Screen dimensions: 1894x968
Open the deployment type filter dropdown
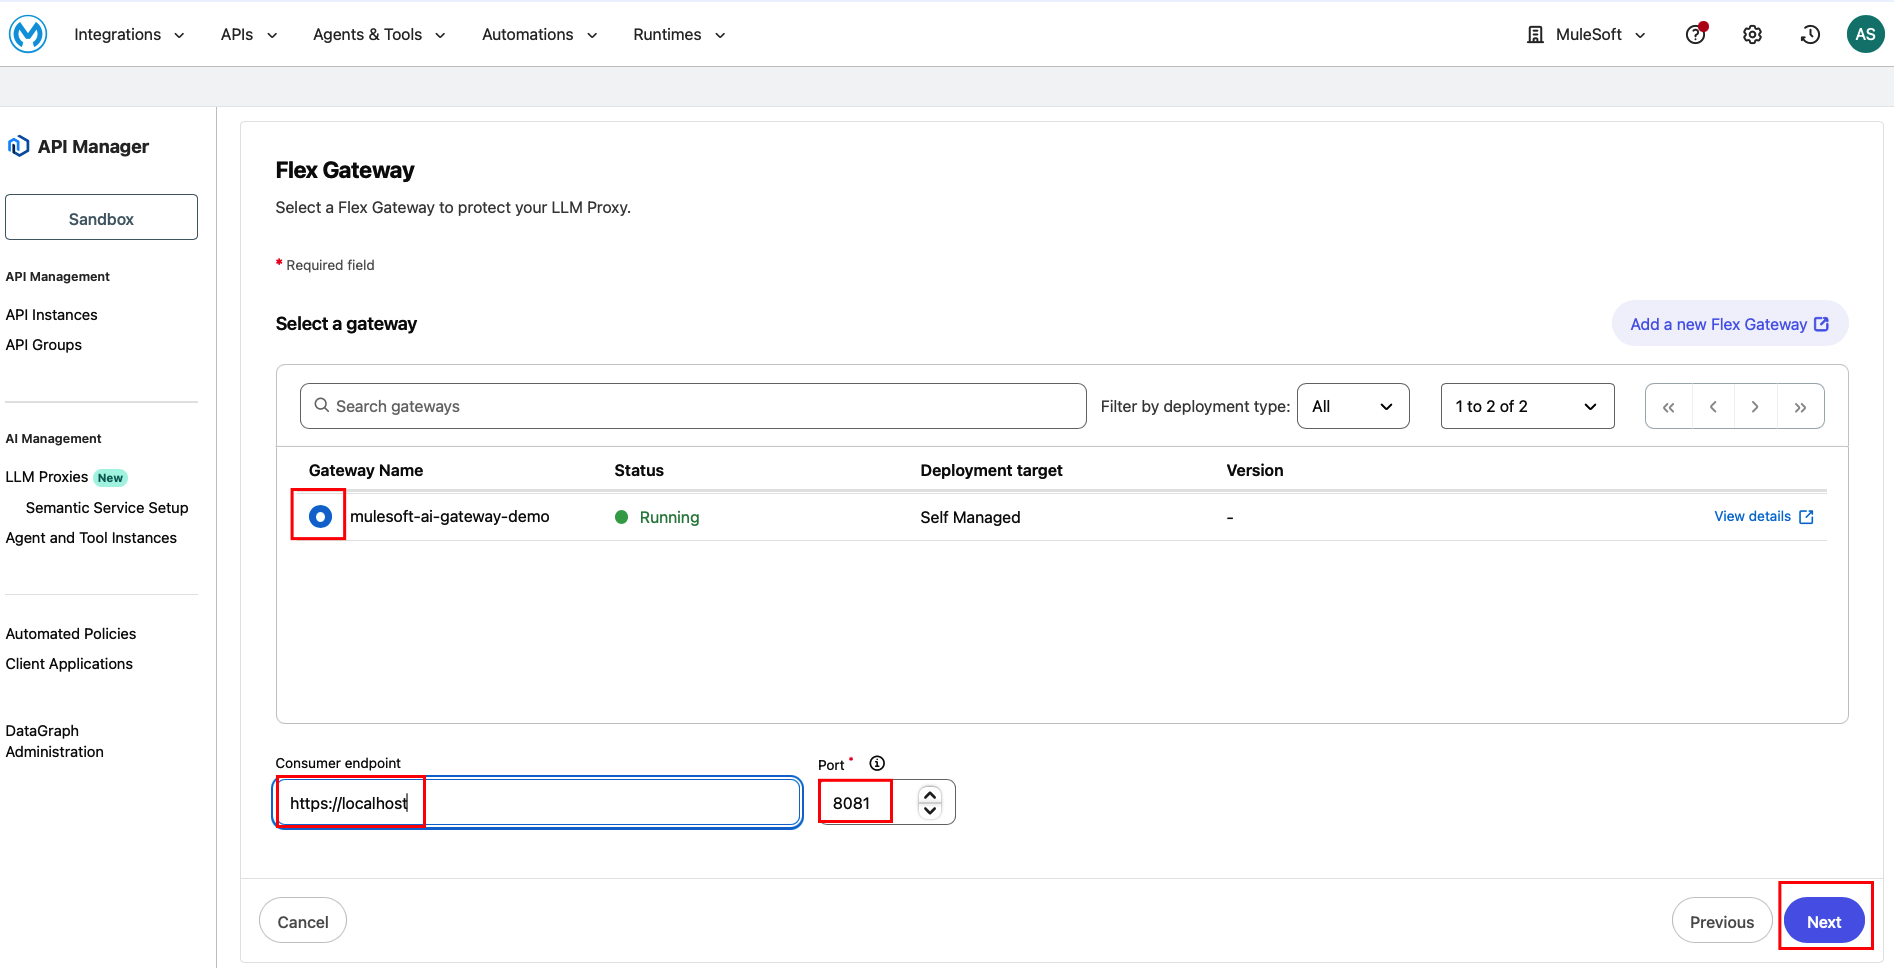[1352, 406]
